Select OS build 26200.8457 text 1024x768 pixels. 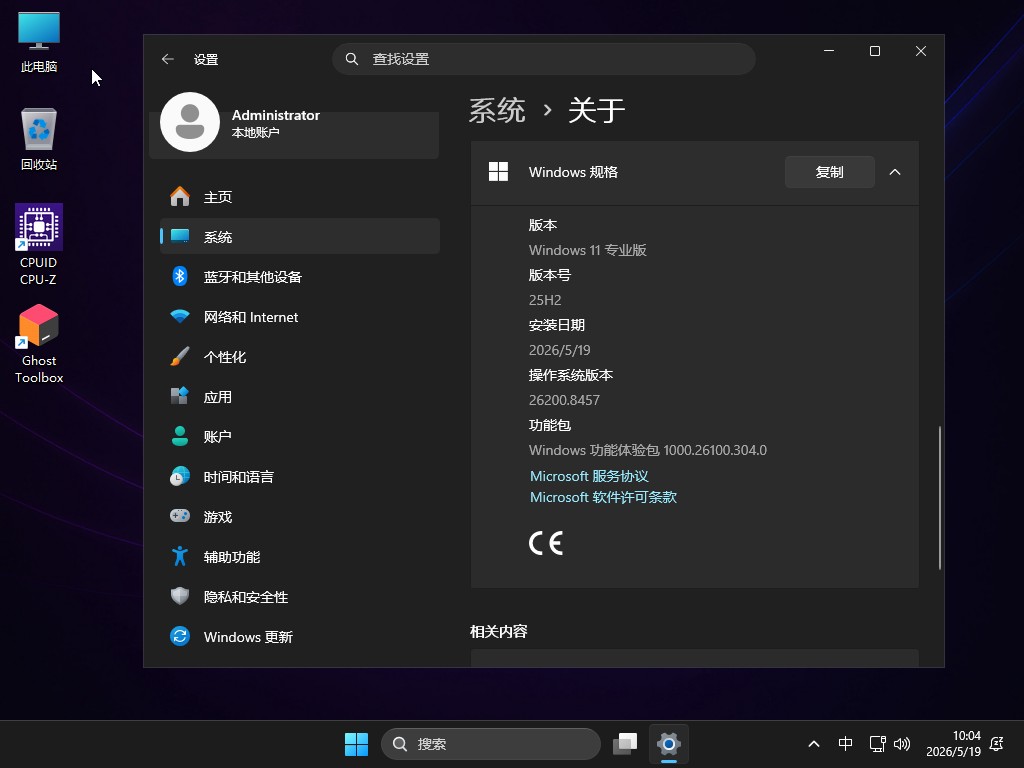[x=564, y=400]
